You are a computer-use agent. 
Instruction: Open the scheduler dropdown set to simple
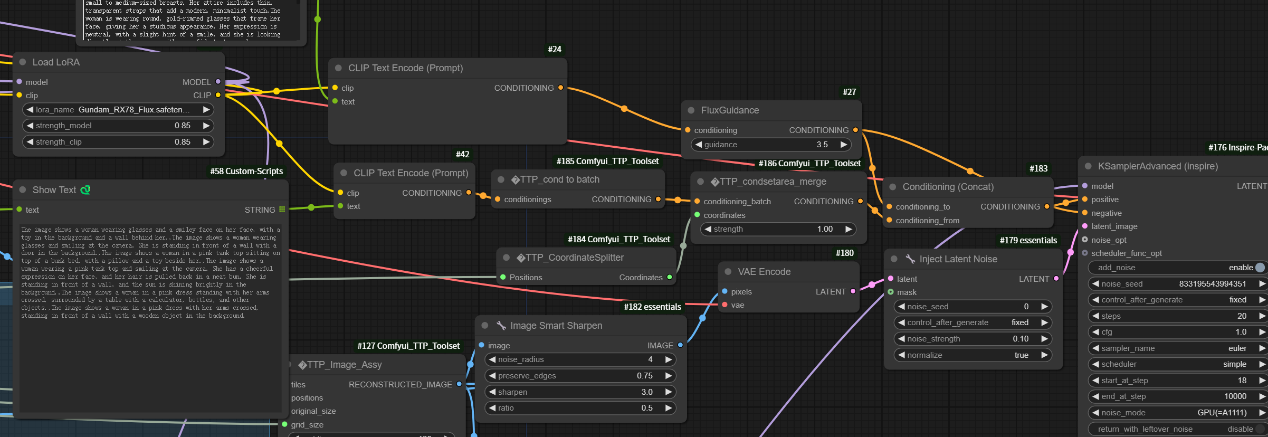pos(1176,364)
